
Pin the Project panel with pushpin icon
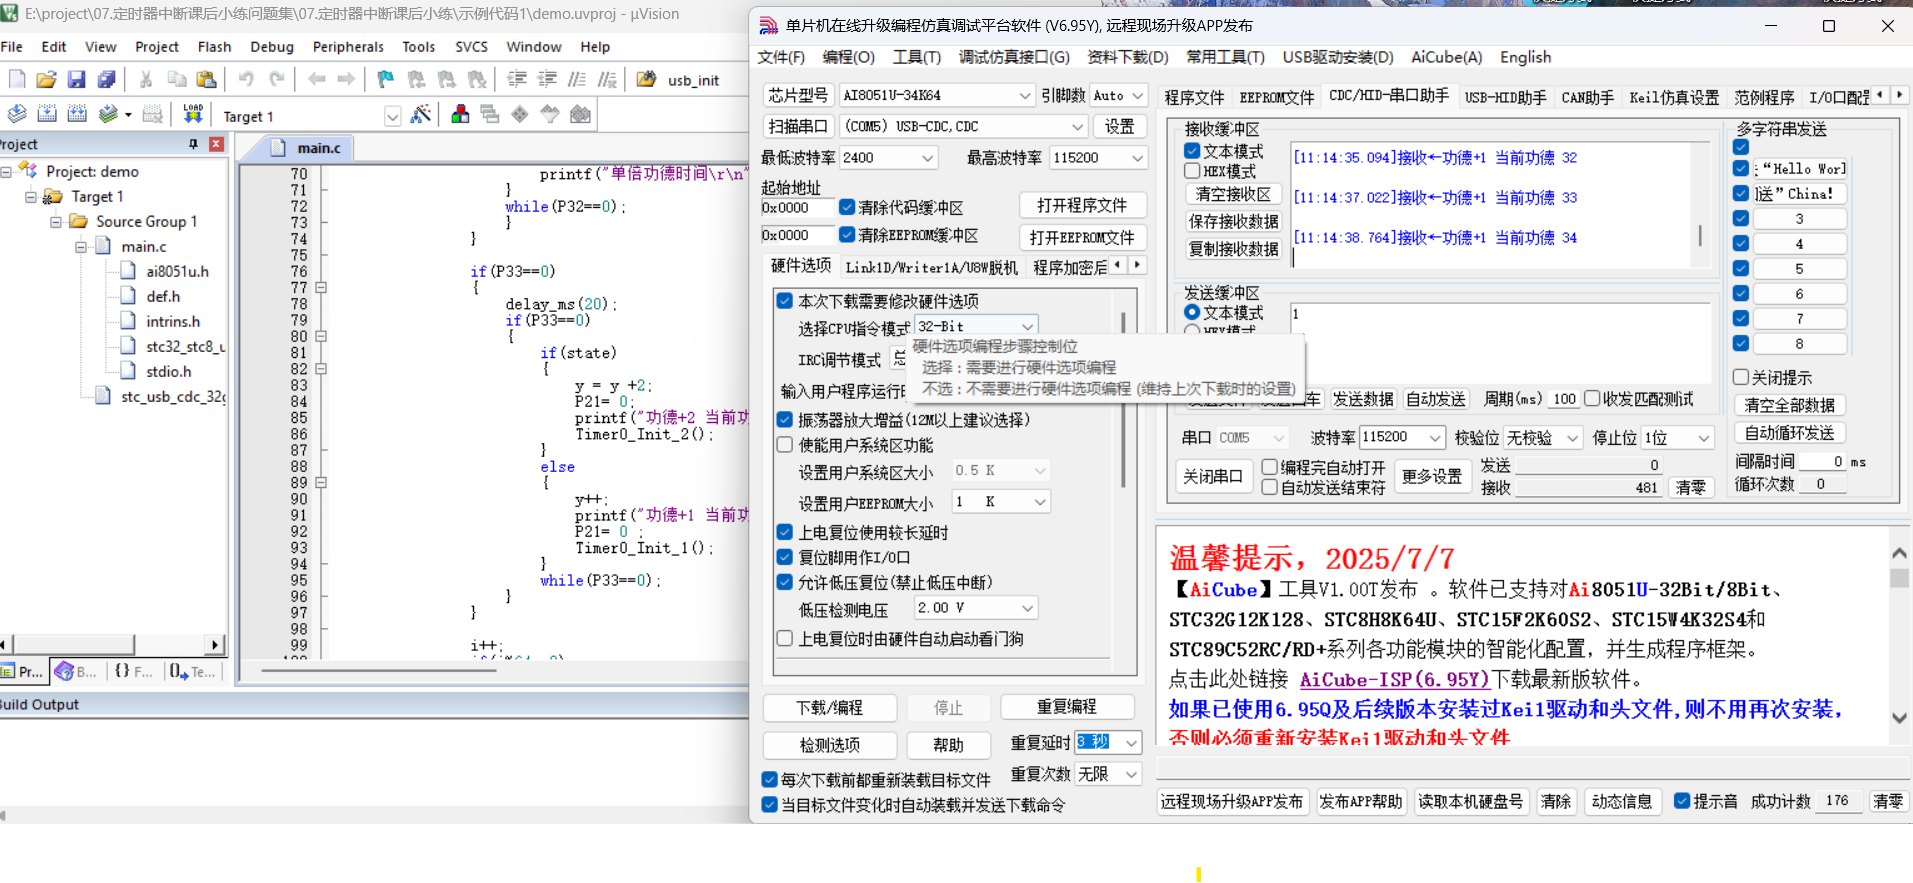pos(193,144)
